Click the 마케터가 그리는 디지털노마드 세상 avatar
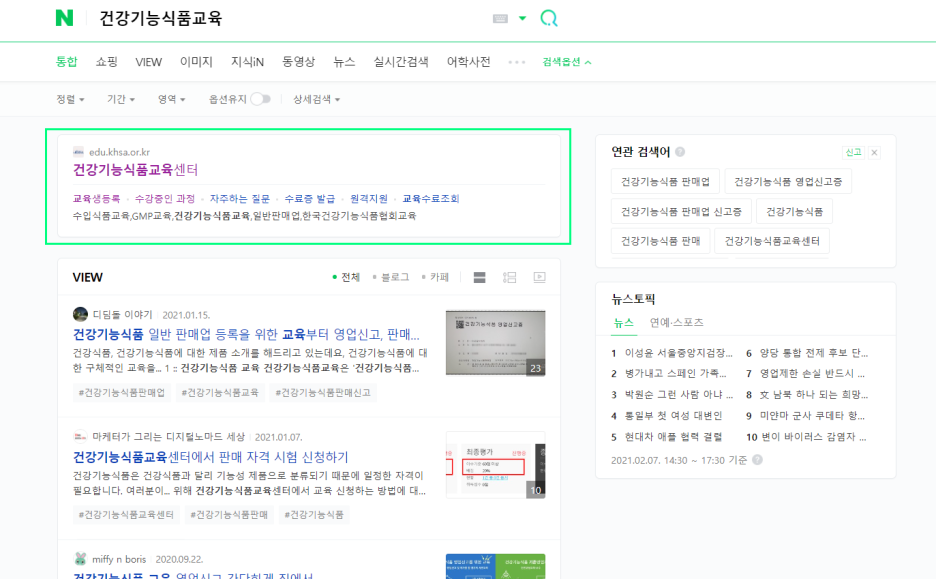 point(80,436)
